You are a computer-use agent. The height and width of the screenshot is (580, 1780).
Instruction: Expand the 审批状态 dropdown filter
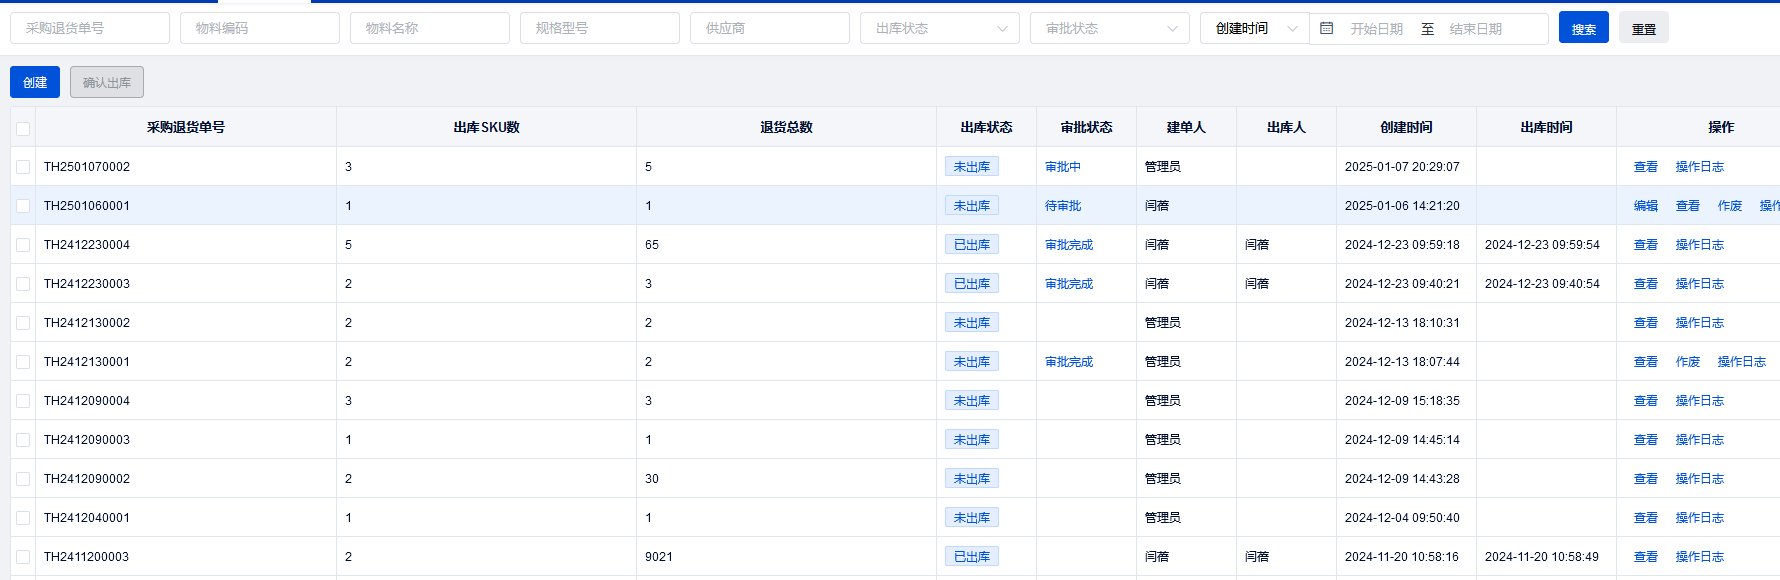(1109, 29)
